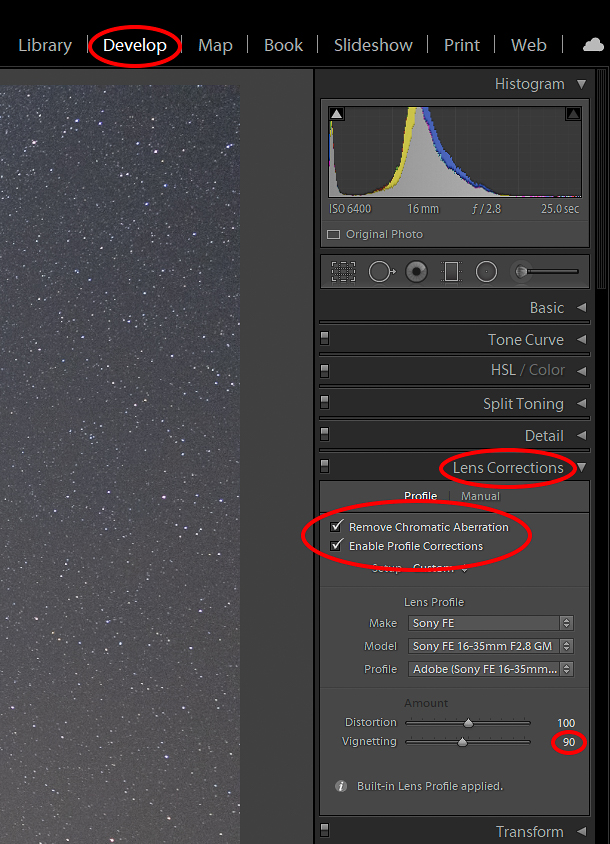610x844 pixels.
Task: Uncheck Remove Chromatic Aberration
Action: coord(336,526)
